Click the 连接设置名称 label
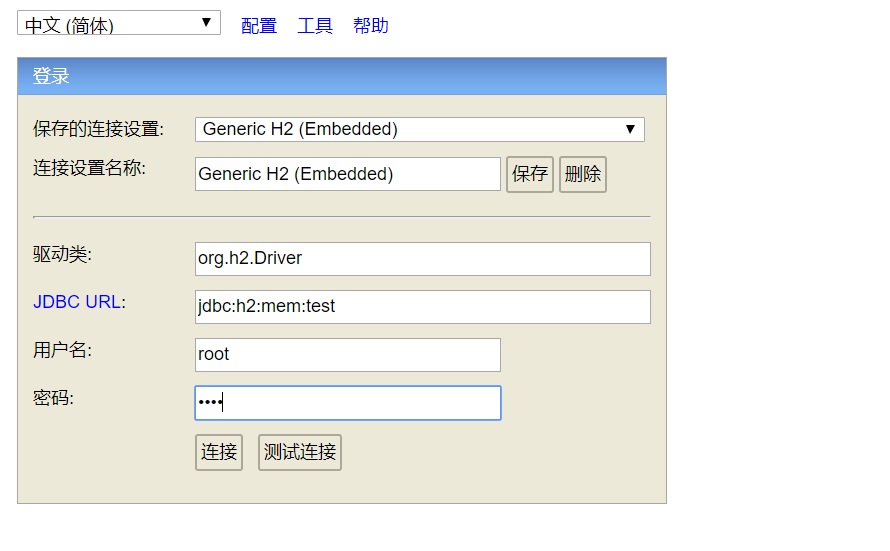 (89, 168)
